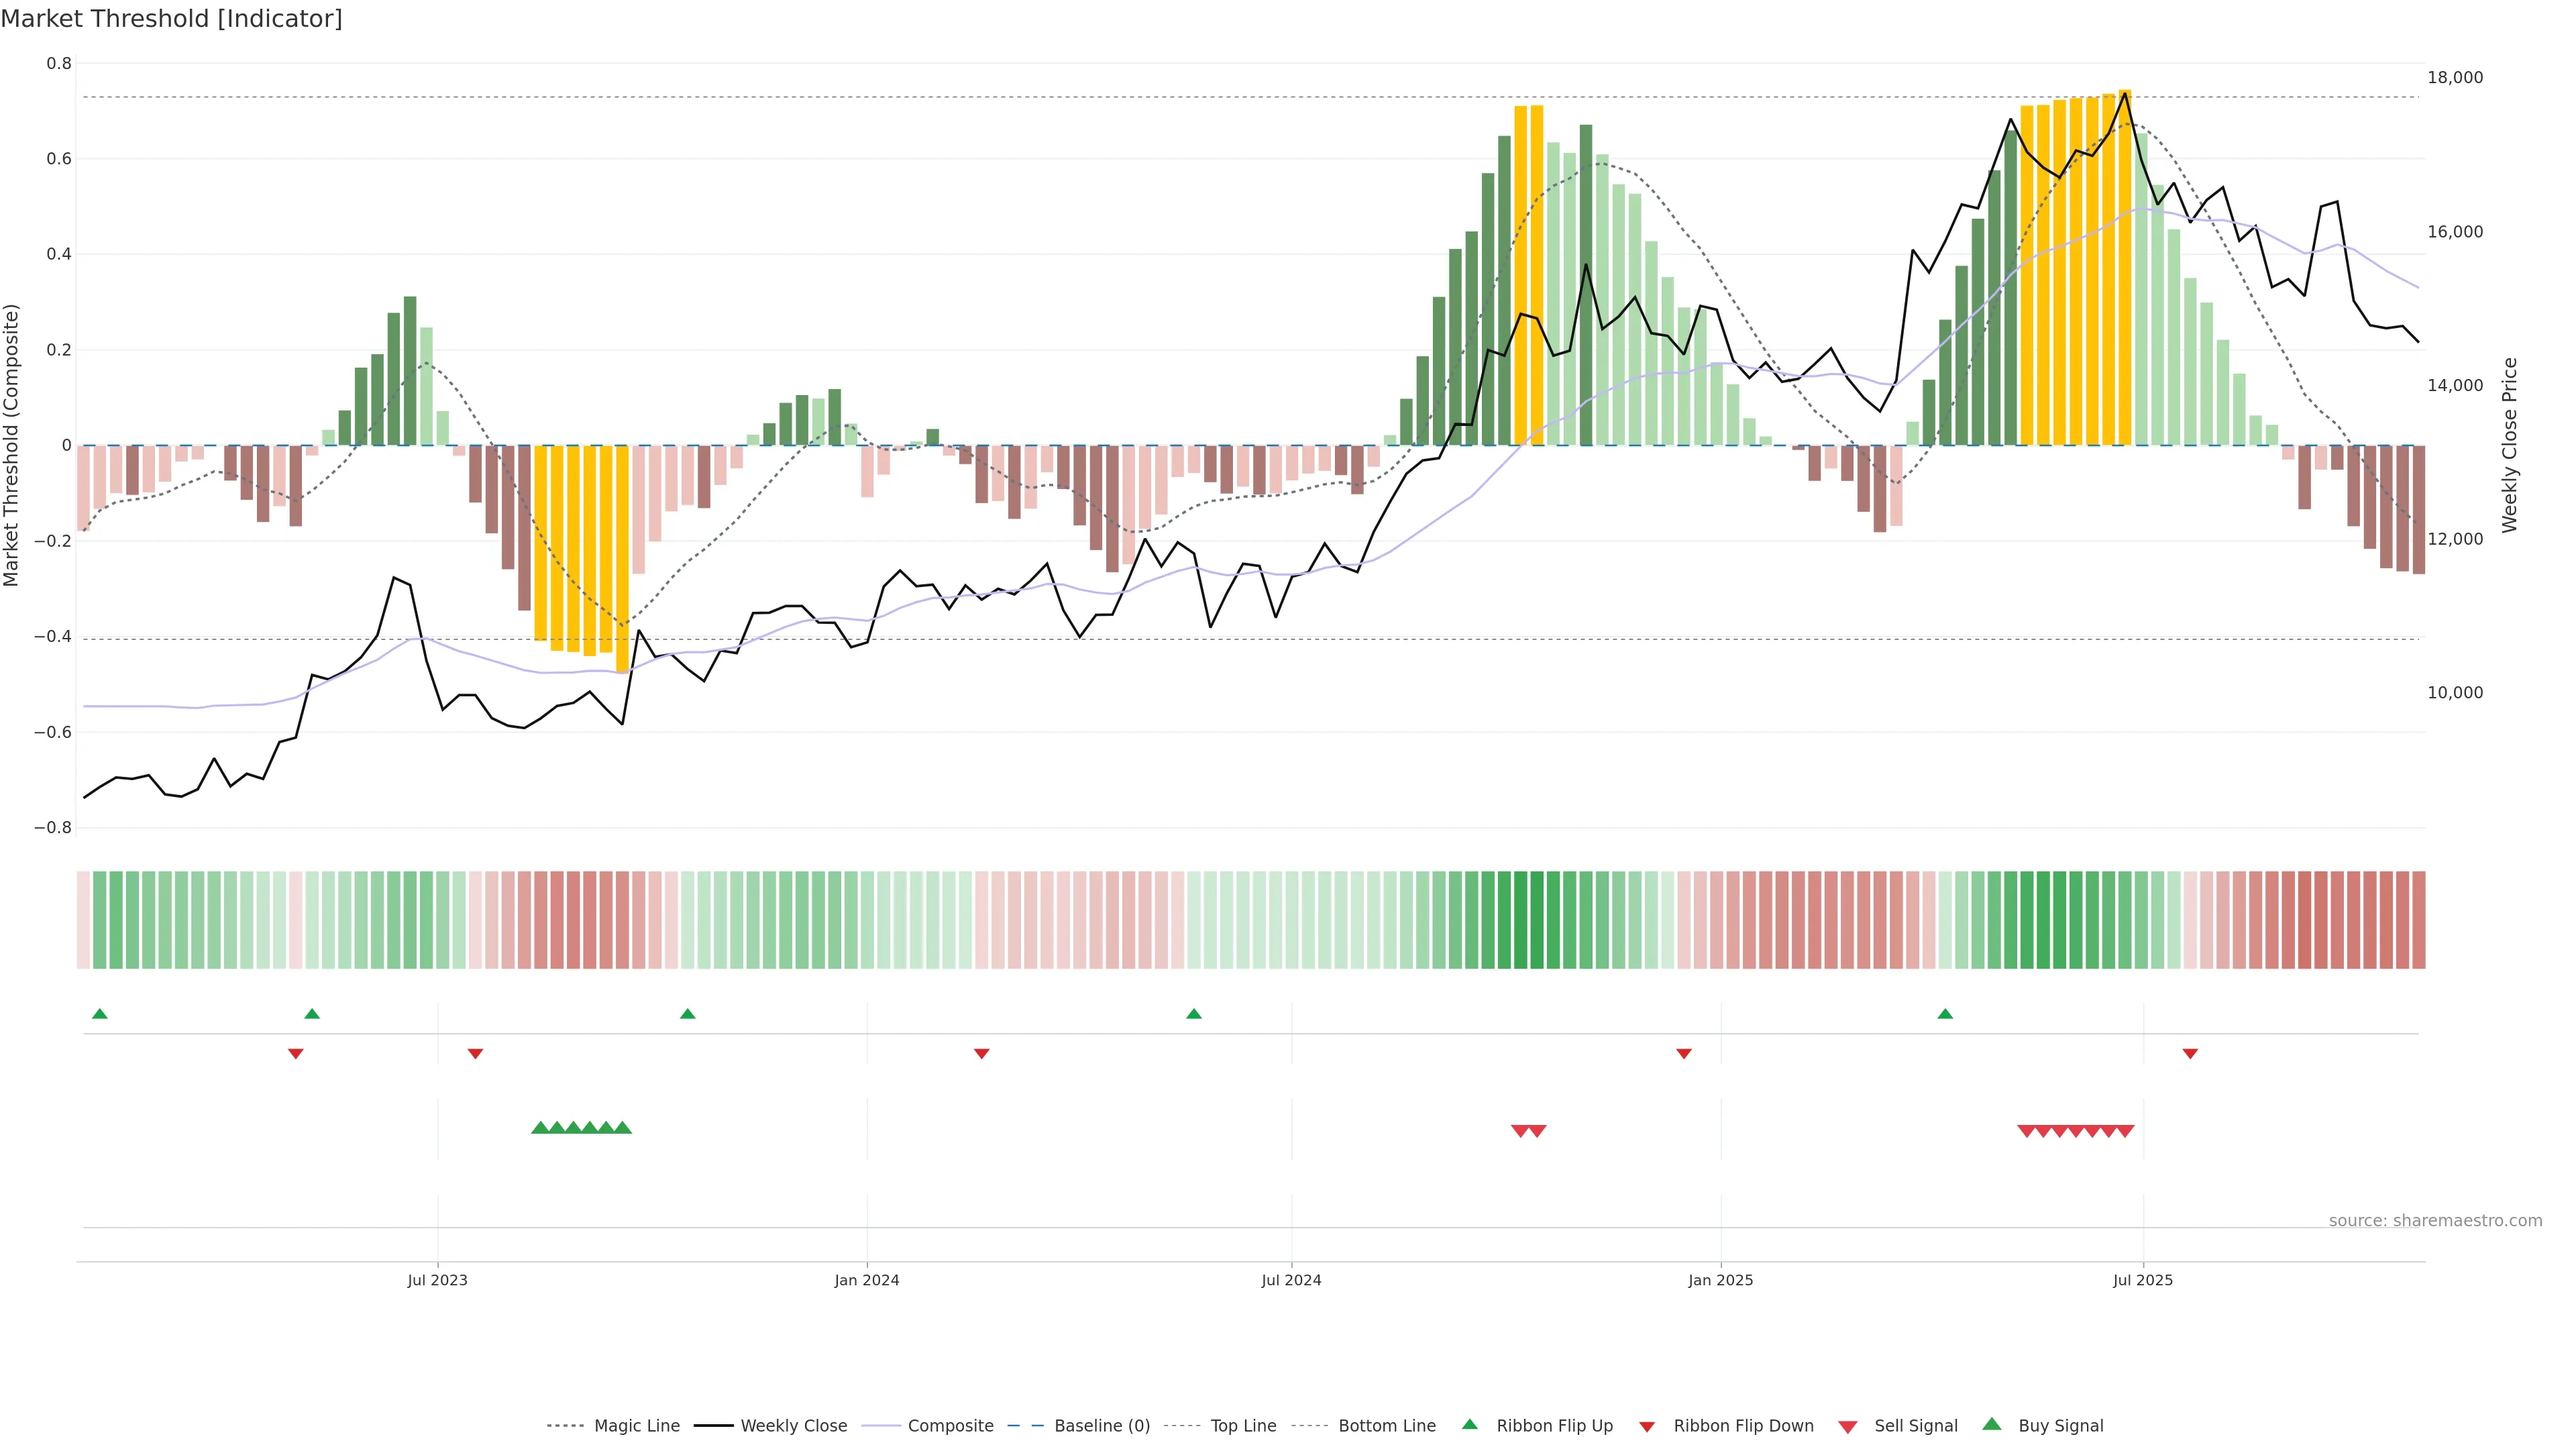Click the last red Ribbon Flip Down triangle after Jul 2025

point(2190,1053)
